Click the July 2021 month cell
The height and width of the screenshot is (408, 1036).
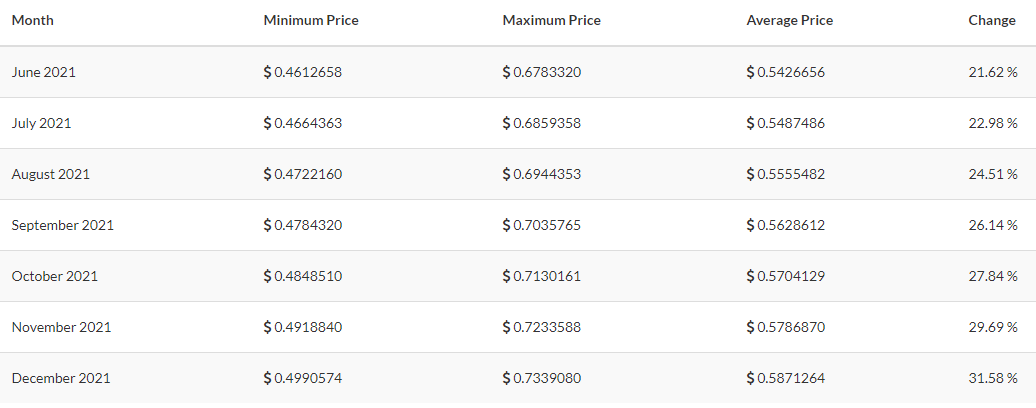coord(42,123)
